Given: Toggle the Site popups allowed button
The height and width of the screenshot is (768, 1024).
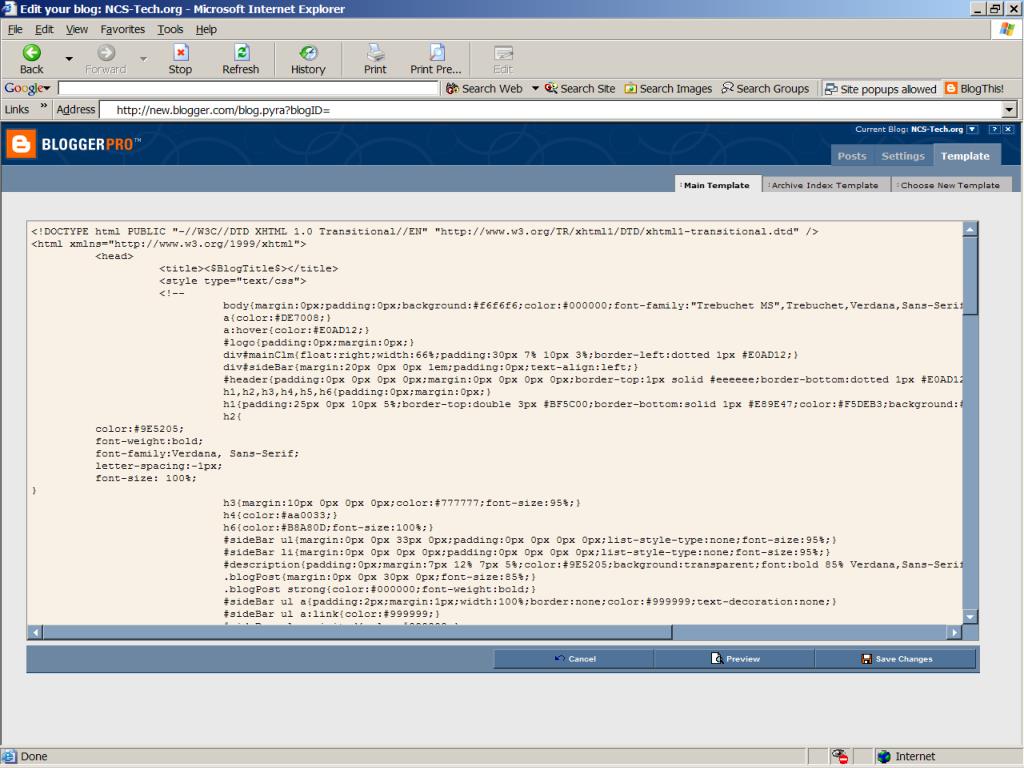Looking at the screenshot, I should point(880,89).
